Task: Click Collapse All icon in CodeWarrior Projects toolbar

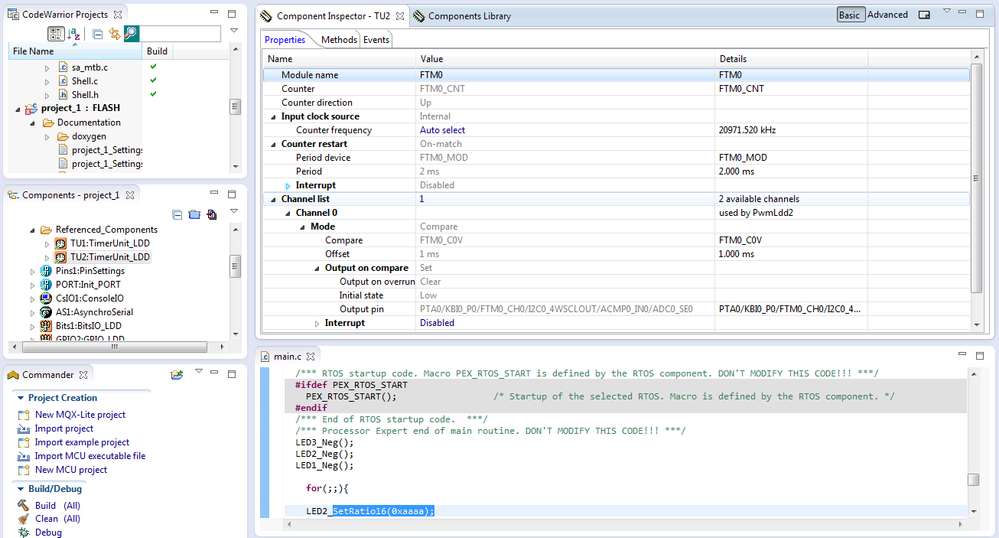Action: click(97, 34)
